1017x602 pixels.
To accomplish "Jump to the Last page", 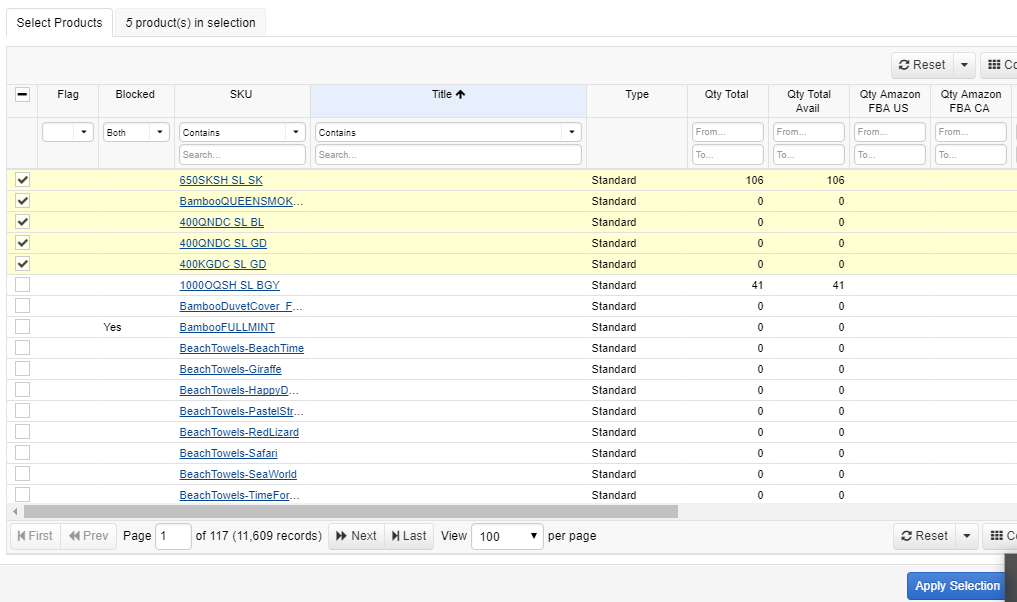I will (x=409, y=536).
